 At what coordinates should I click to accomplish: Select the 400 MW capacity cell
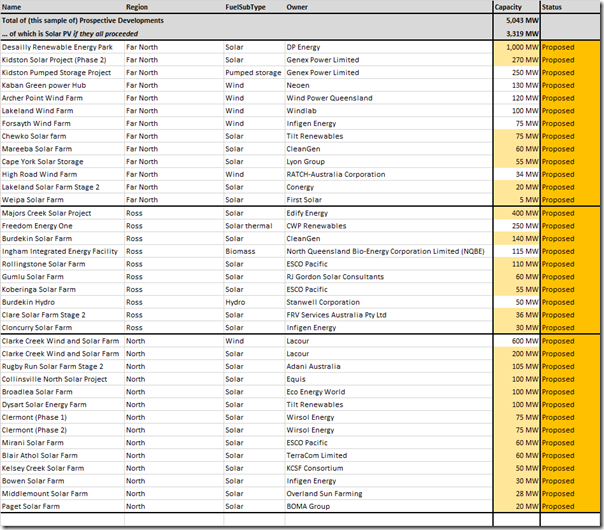point(517,213)
